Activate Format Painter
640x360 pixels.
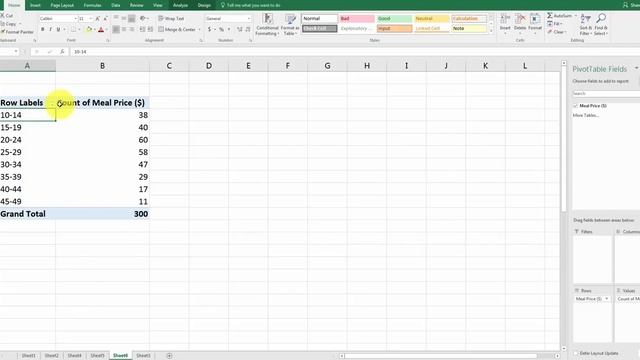tap(17, 32)
